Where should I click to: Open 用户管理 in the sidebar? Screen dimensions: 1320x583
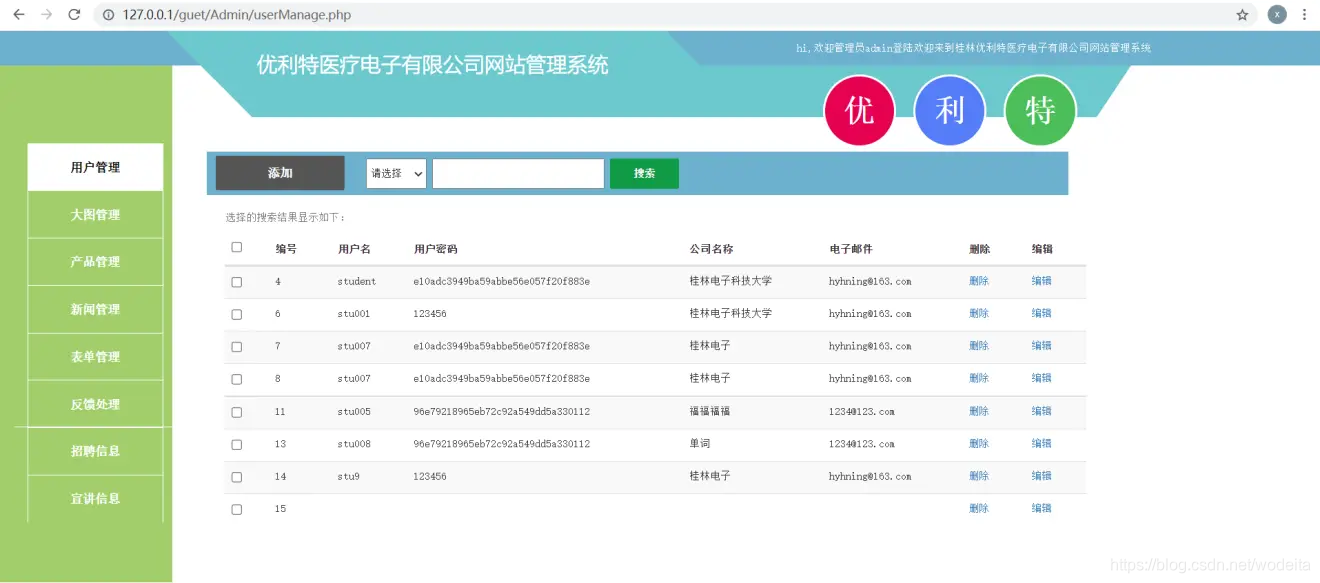pos(95,167)
